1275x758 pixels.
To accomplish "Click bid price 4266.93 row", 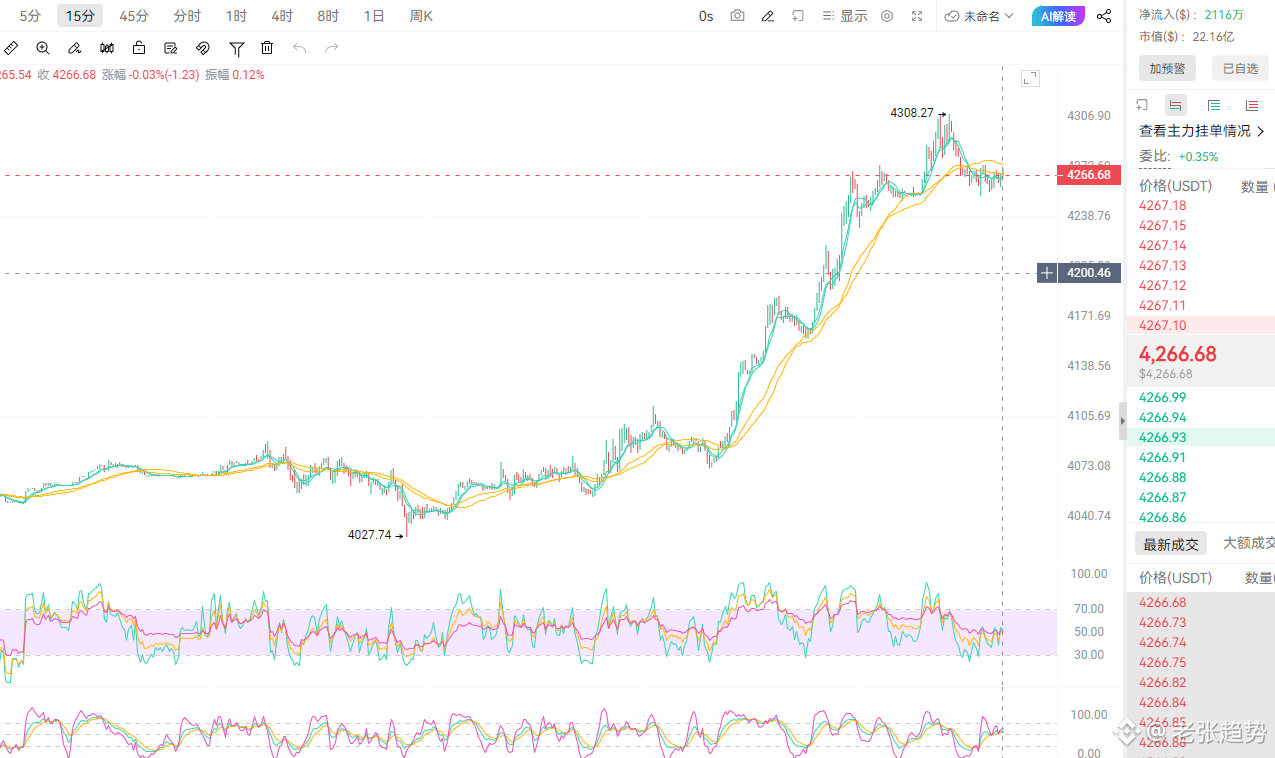I will tap(1201, 437).
